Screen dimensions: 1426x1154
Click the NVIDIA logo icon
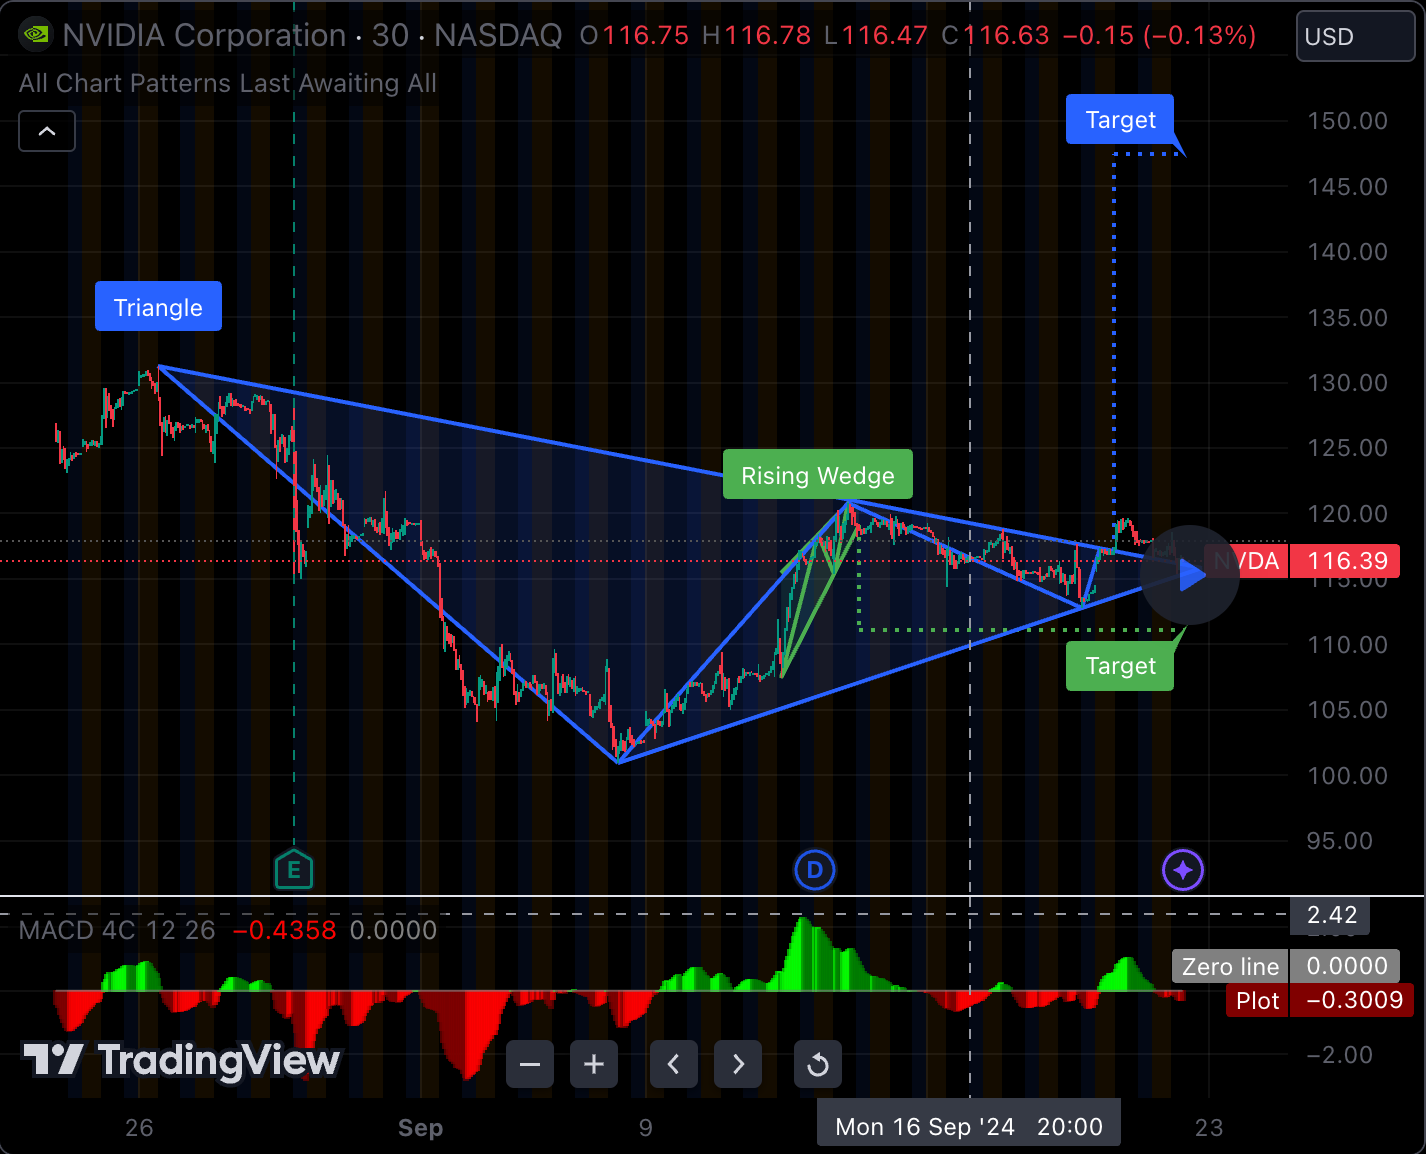click(x=36, y=35)
